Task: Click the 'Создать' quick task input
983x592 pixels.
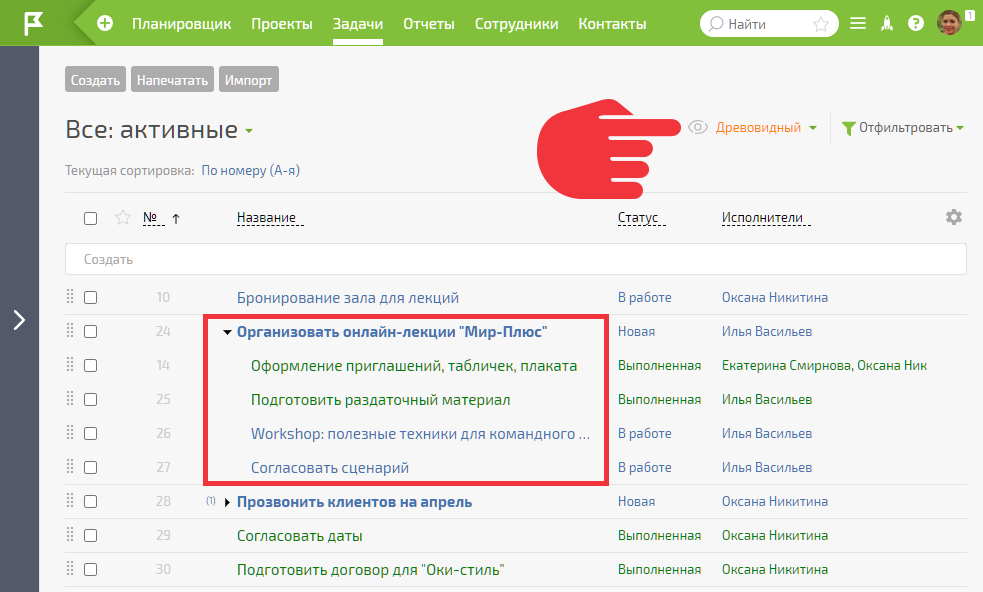Action: [515, 259]
